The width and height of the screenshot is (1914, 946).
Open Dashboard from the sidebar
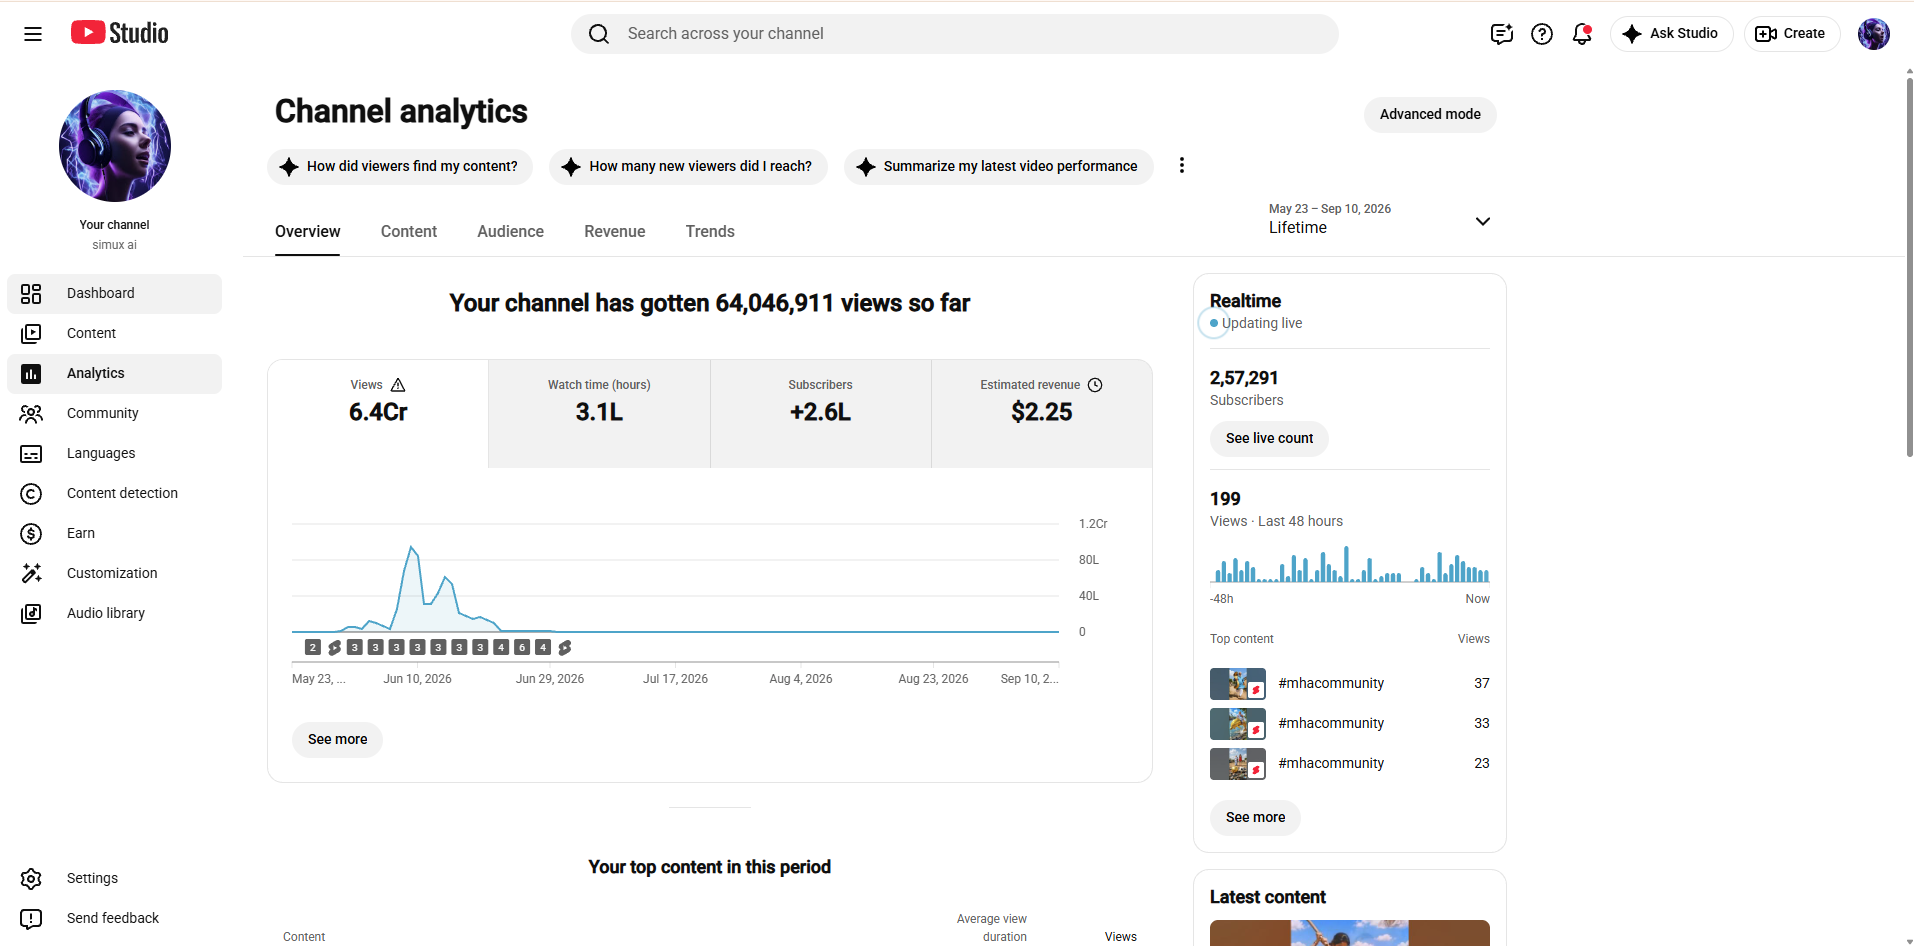pyautogui.click(x=114, y=293)
